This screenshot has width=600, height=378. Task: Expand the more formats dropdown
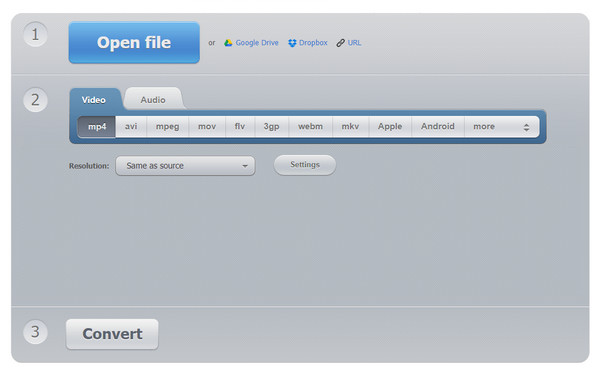point(502,127)
